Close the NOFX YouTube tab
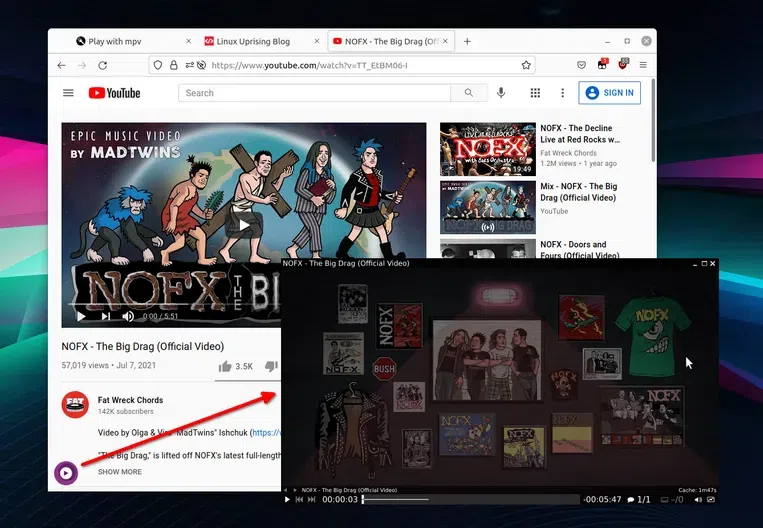The width and height of the screenshot is (763, 528). [445, 41]
